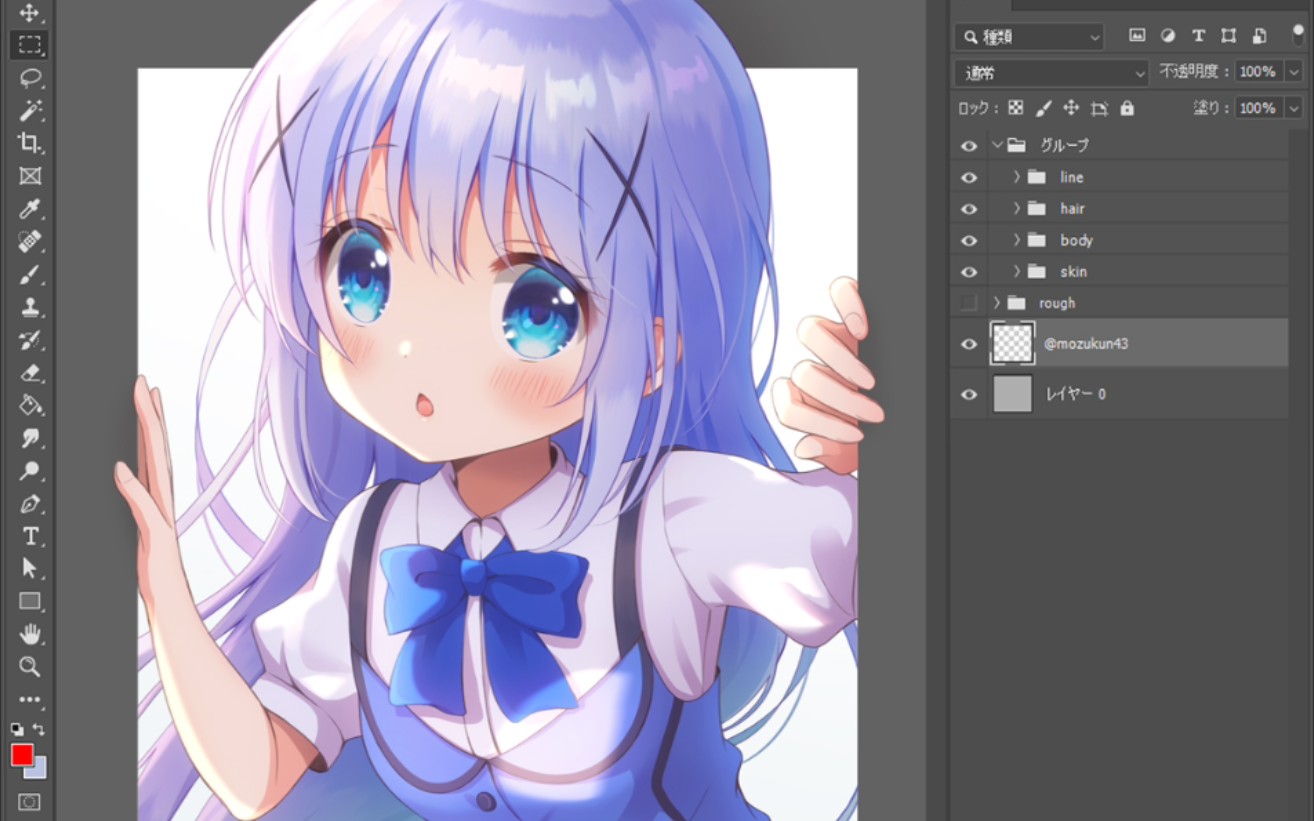This screenshot has width=1314, height=821.
Task: Hide the skin group
Action: (x=968, y=272)
